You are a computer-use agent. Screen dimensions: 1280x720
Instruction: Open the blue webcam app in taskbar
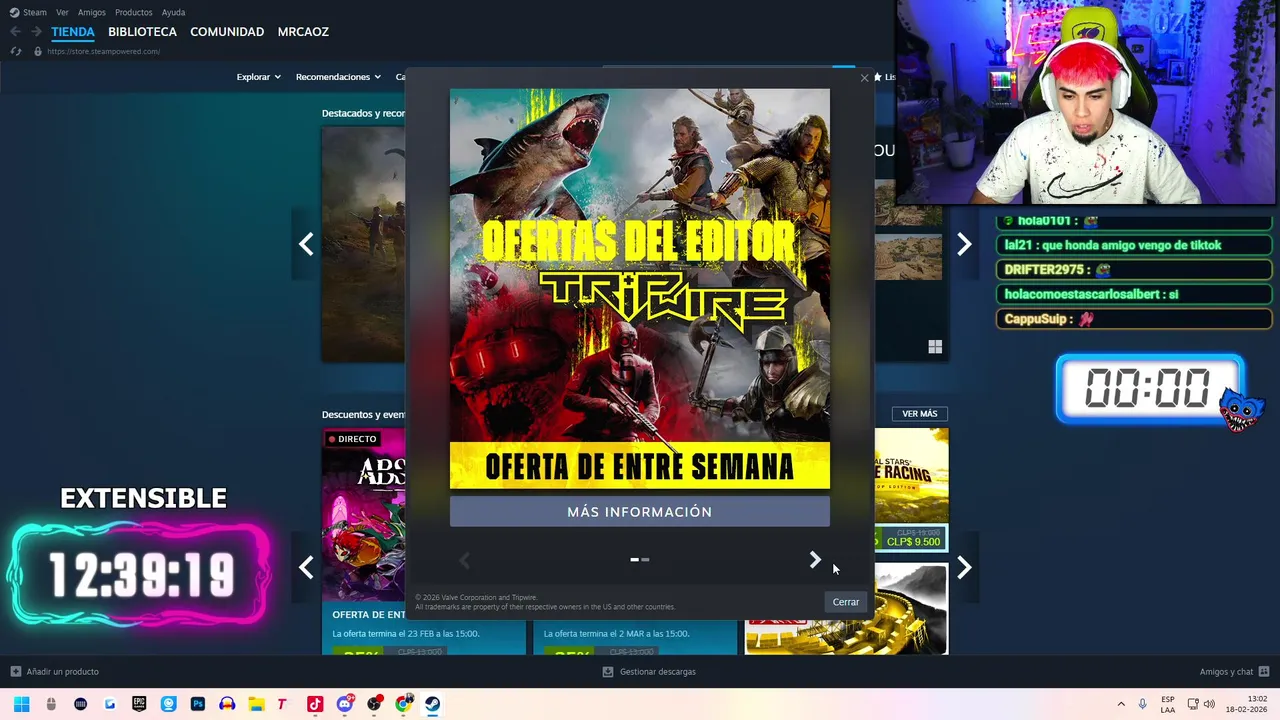[x=169, y=704]
